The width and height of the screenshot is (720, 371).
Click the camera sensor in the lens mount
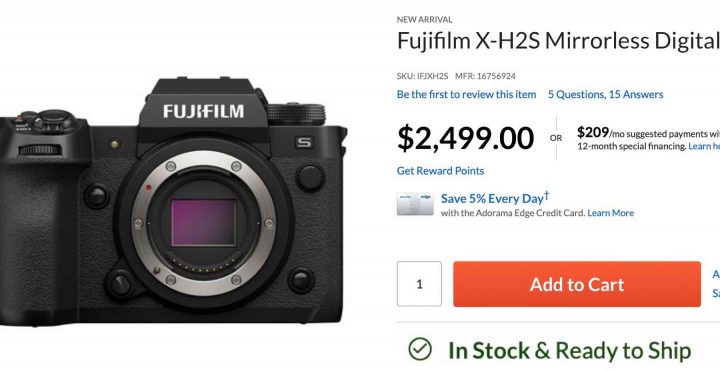[x=203, y=222]
